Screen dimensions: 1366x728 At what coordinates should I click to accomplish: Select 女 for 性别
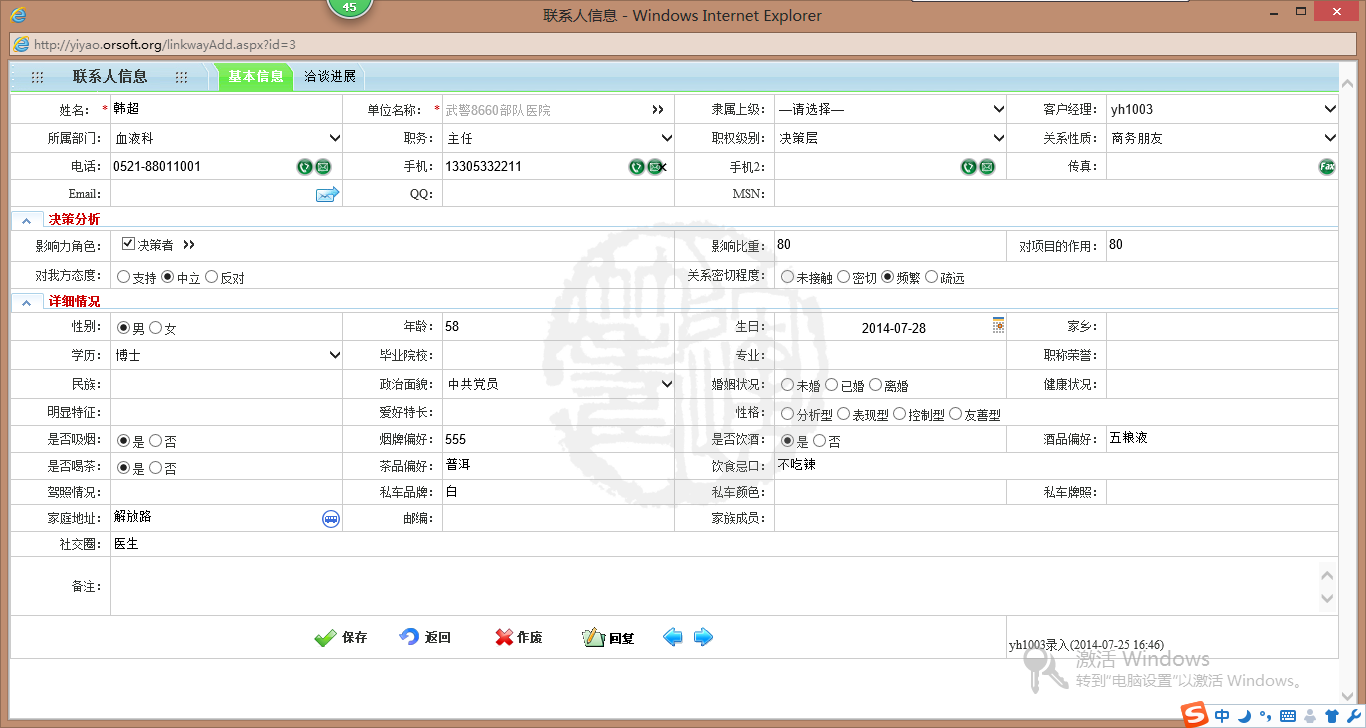click(x=155, y=328)
